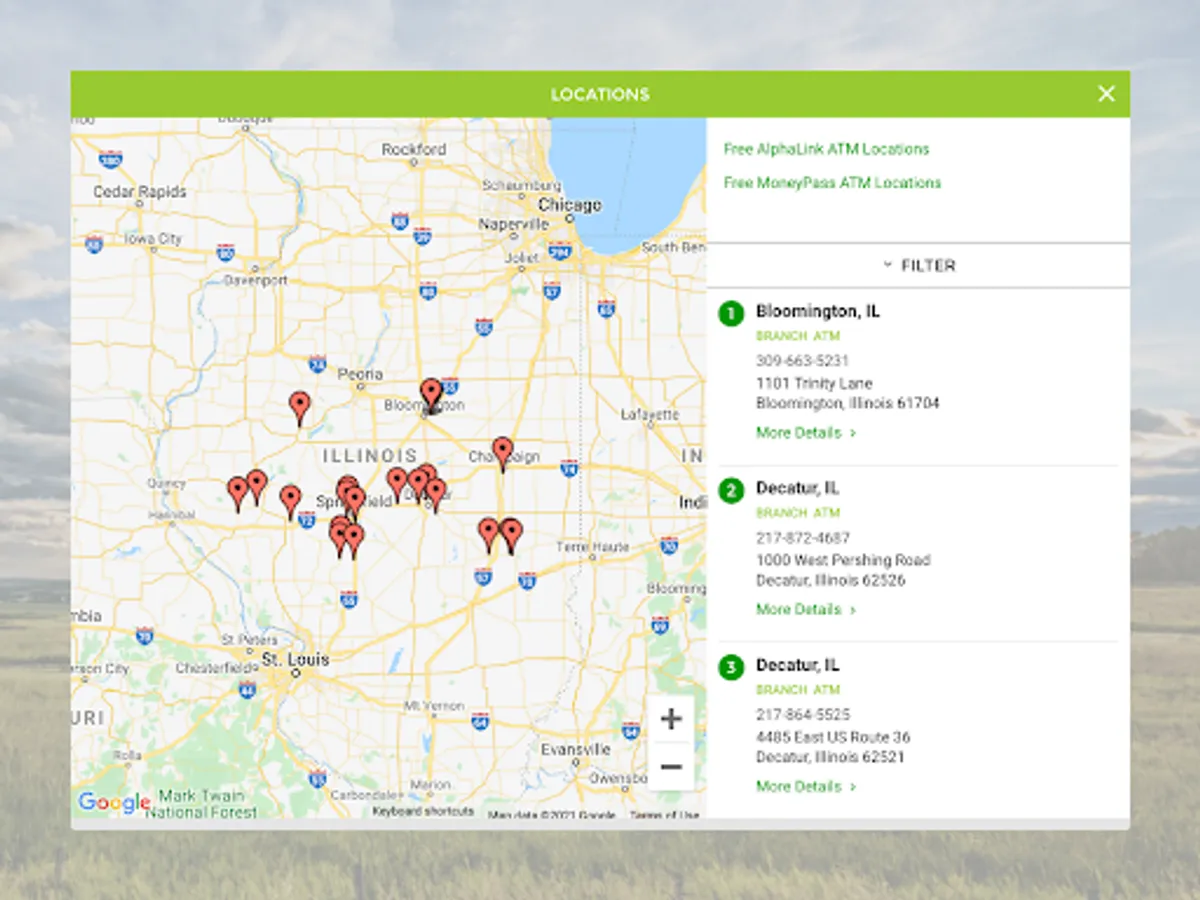Select the map pin at Champaign
1200x900 pixels.
pos(503,452)
